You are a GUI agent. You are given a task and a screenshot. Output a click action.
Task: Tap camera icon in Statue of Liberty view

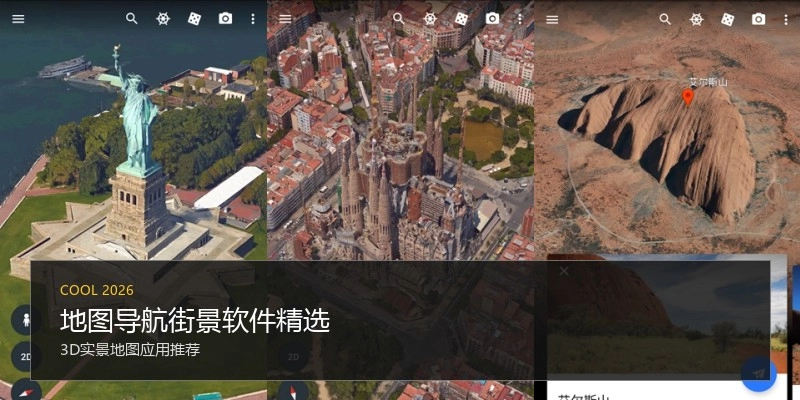point(225,19)
